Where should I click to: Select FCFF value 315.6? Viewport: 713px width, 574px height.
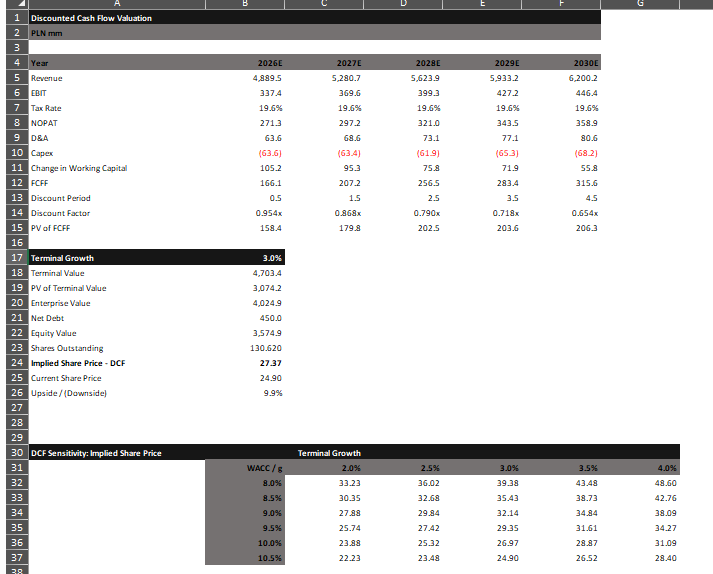tap(587, 183)
